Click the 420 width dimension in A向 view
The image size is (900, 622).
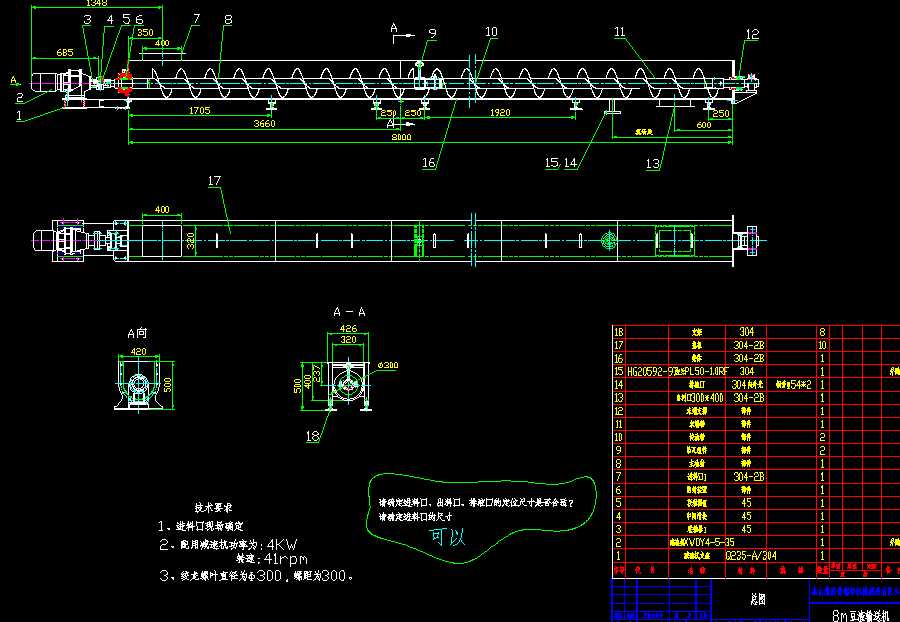tap(136, 351)
